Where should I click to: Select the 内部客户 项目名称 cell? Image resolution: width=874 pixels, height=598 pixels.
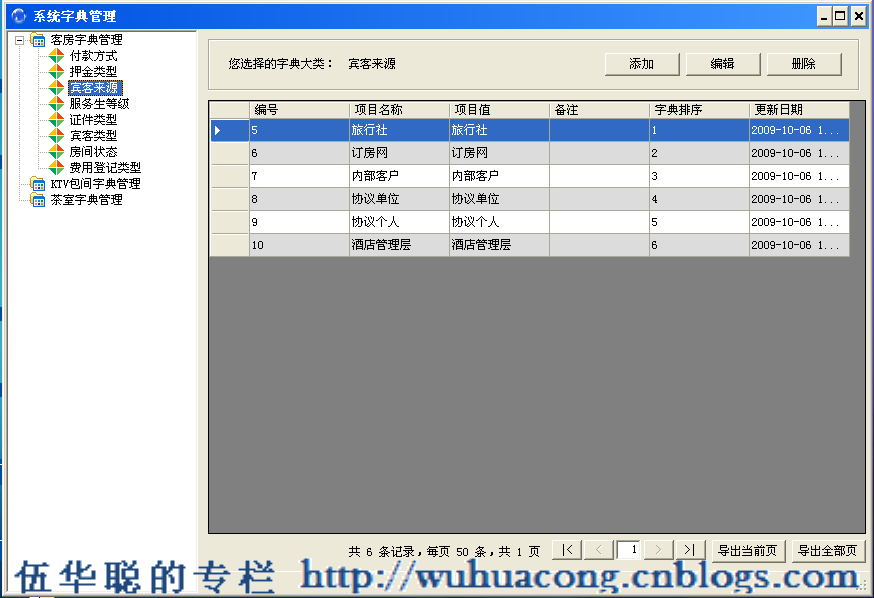(x=400, y=176)
